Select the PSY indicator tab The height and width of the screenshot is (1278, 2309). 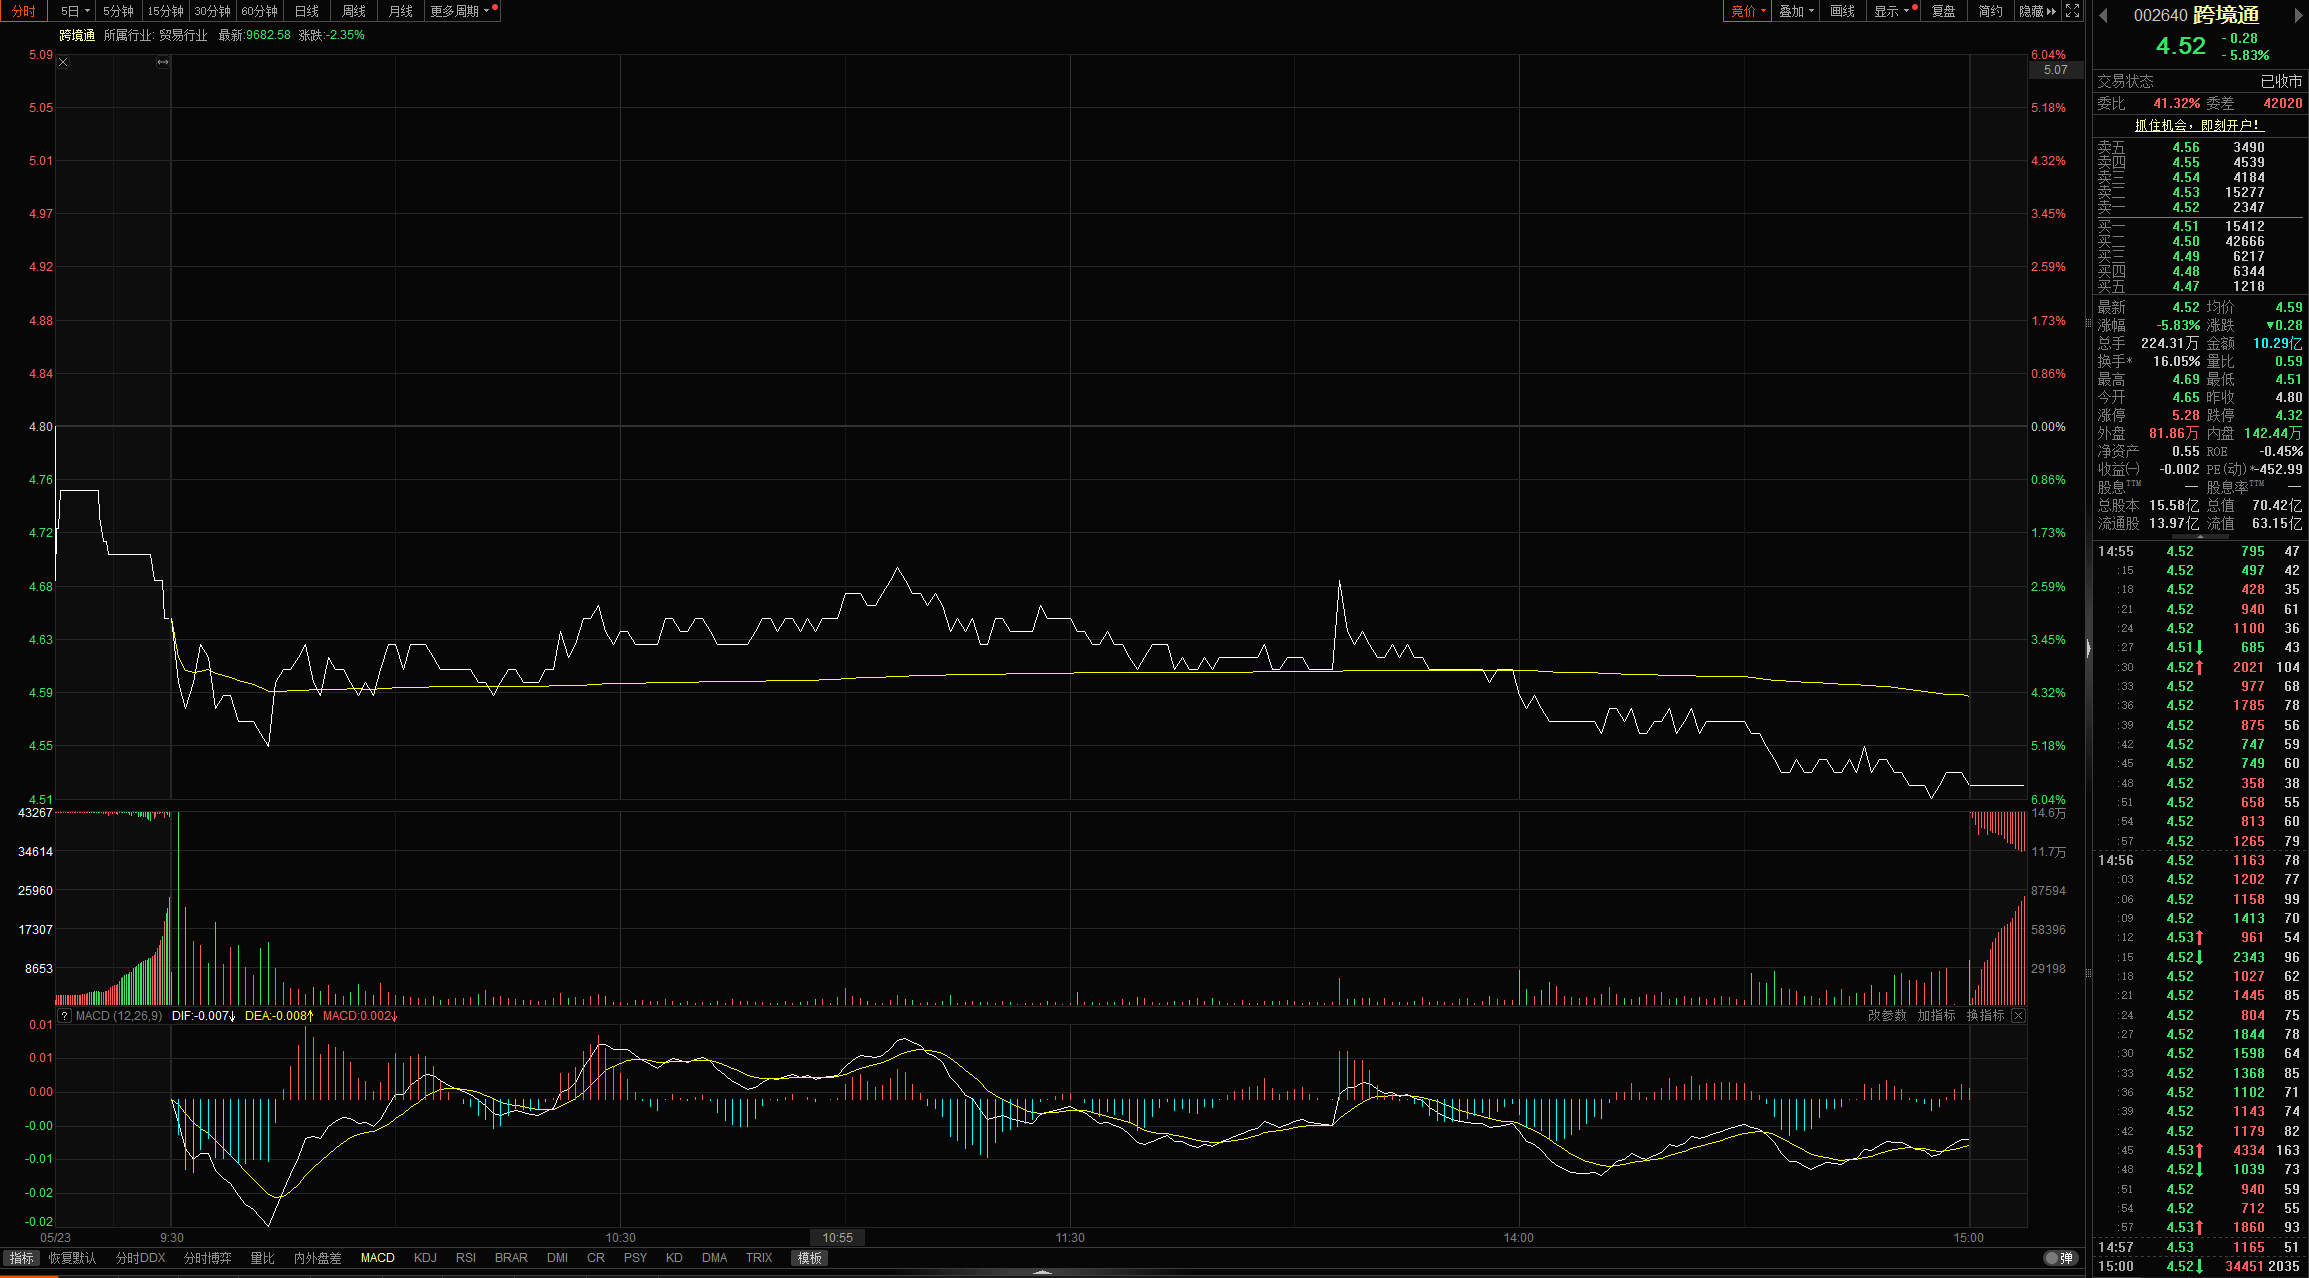pos(635,1258)
